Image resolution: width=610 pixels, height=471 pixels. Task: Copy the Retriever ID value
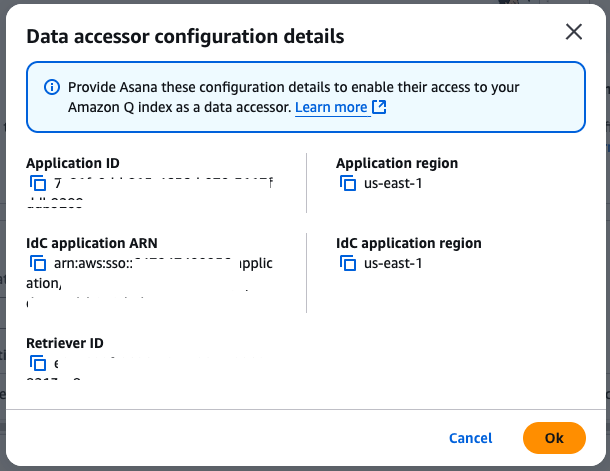pyautogui.click(x=38, y=363)
